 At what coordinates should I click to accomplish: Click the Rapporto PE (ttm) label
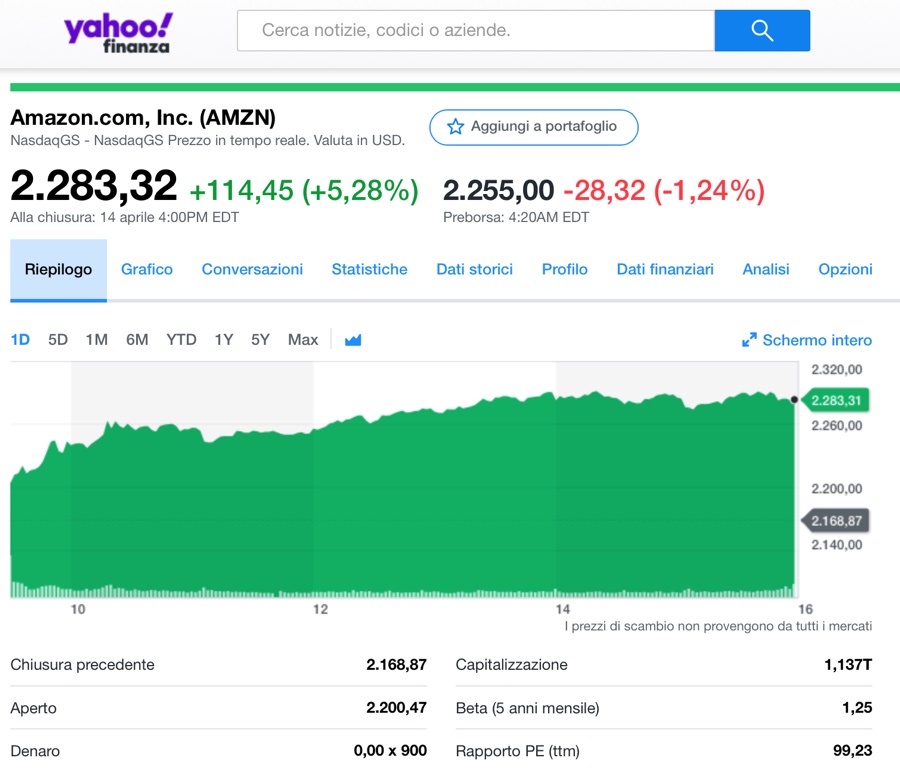(518, 751)
